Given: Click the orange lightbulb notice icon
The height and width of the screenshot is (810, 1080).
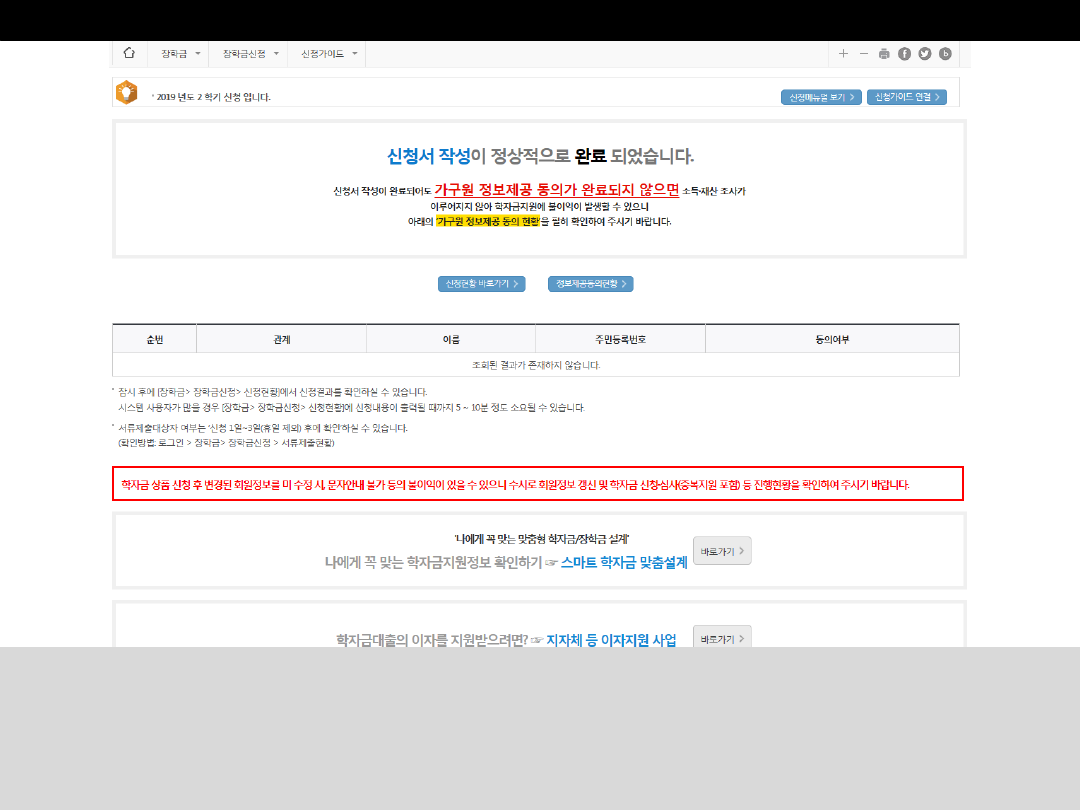Looking at the screenshot, I should point(126,92).
